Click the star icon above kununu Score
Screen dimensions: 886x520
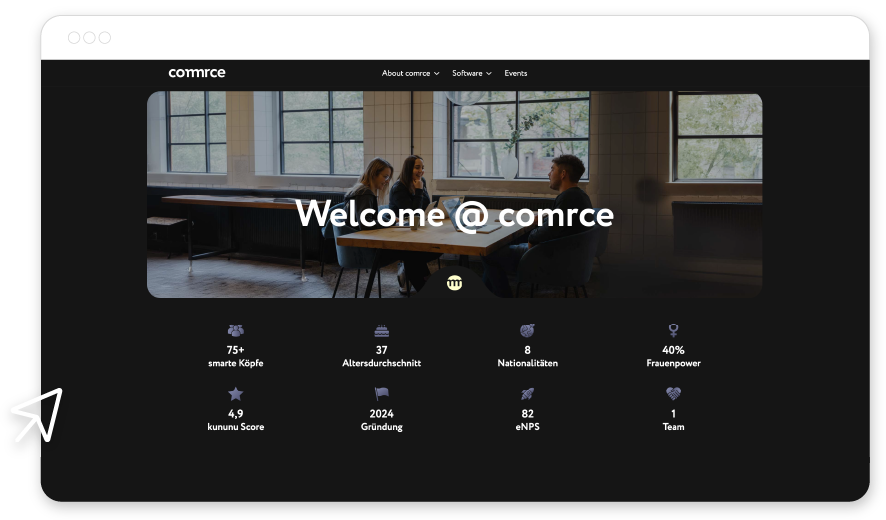coord(236,393)
